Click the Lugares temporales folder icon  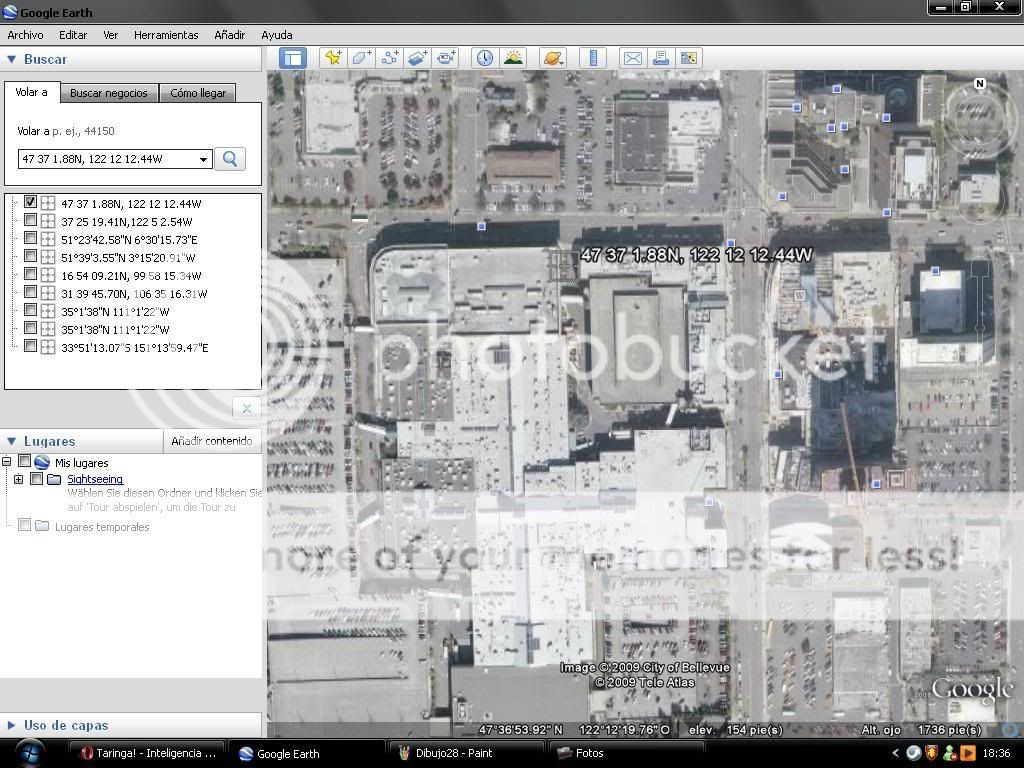[x=42, y=526]
